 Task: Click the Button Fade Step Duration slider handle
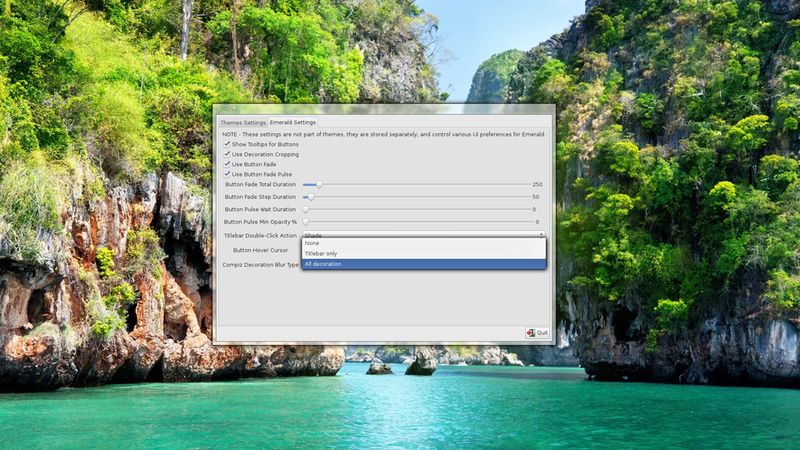coord(310,197)
